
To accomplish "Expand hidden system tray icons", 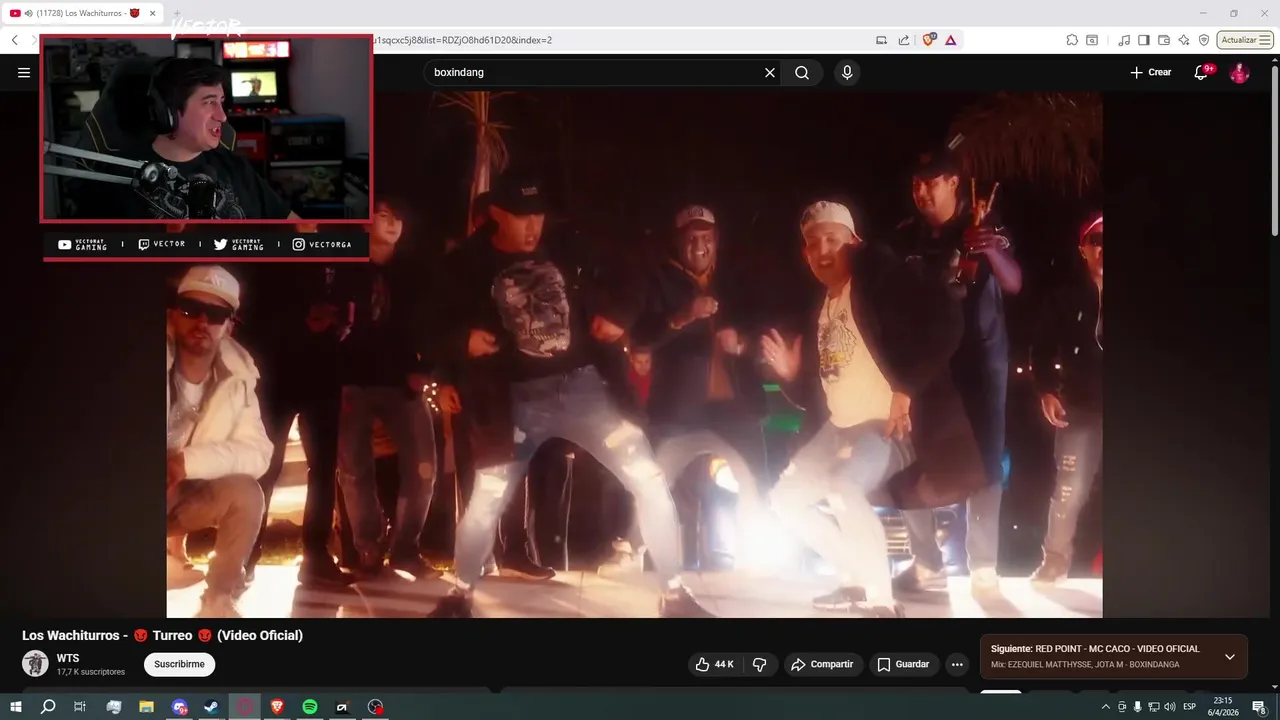I will point(1105,707).
